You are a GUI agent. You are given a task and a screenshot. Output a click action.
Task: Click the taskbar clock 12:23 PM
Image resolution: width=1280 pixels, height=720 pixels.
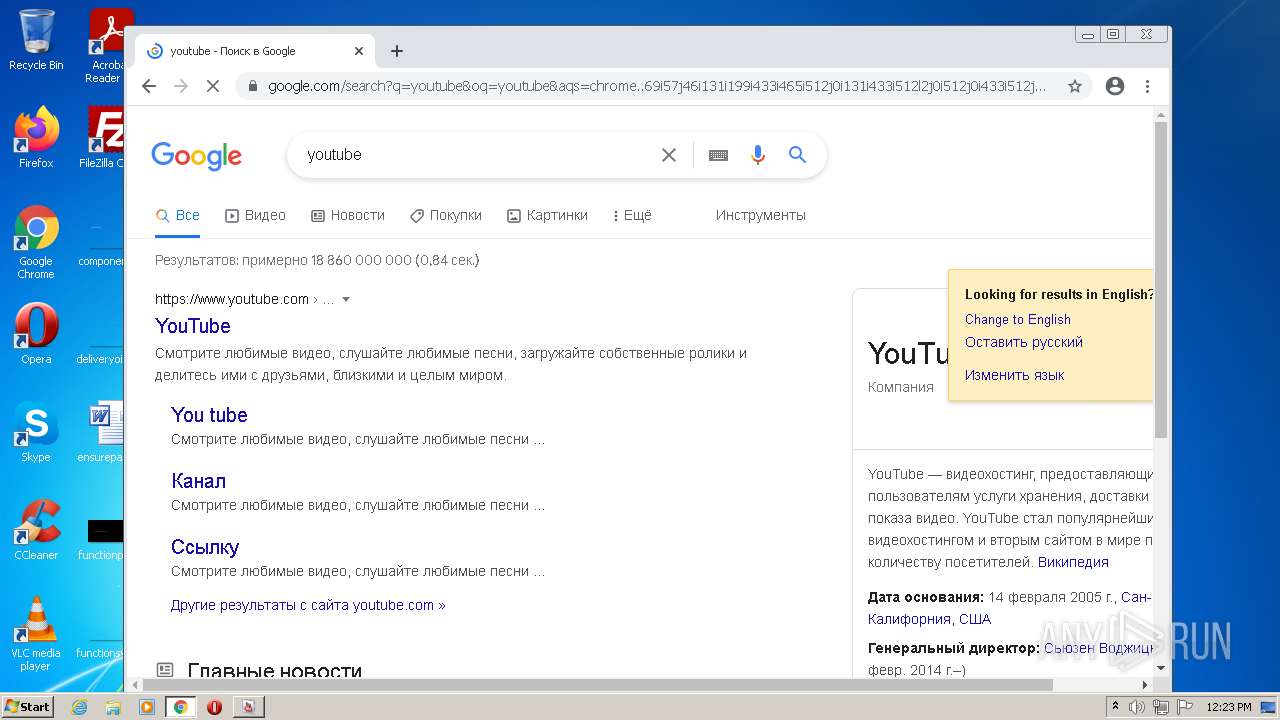click(x=1229, y=707)
